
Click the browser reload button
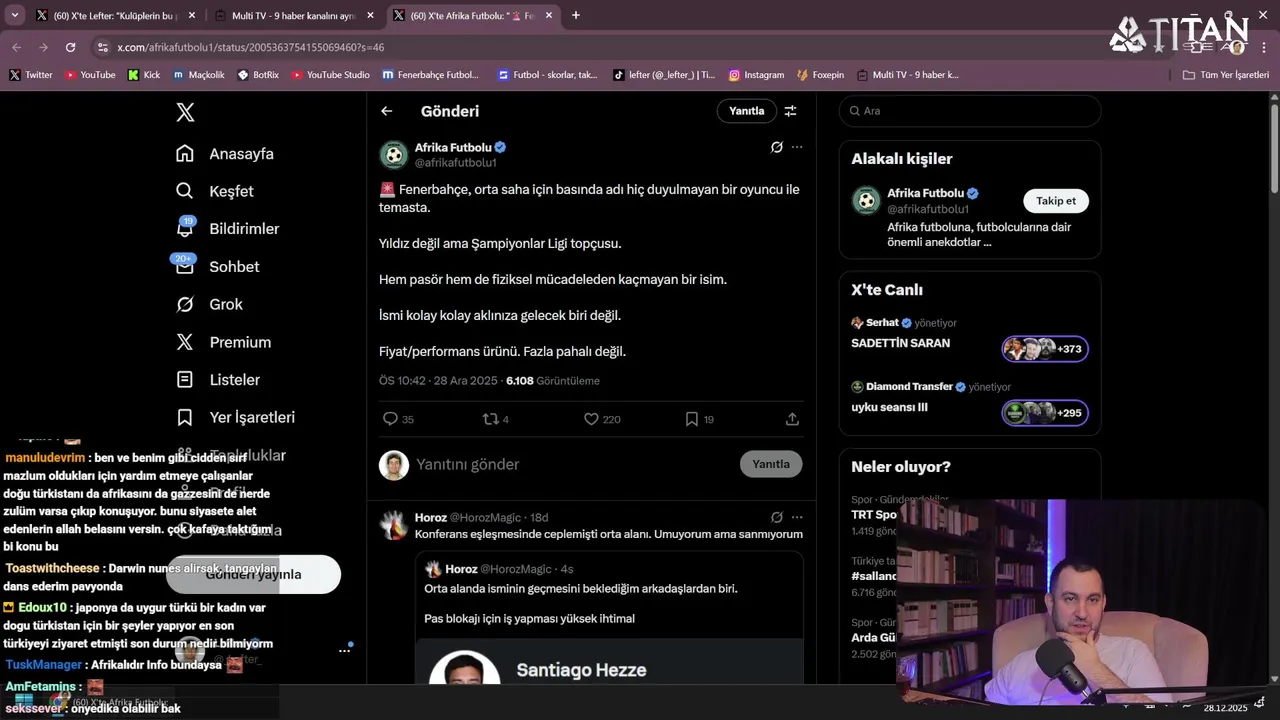70,47
